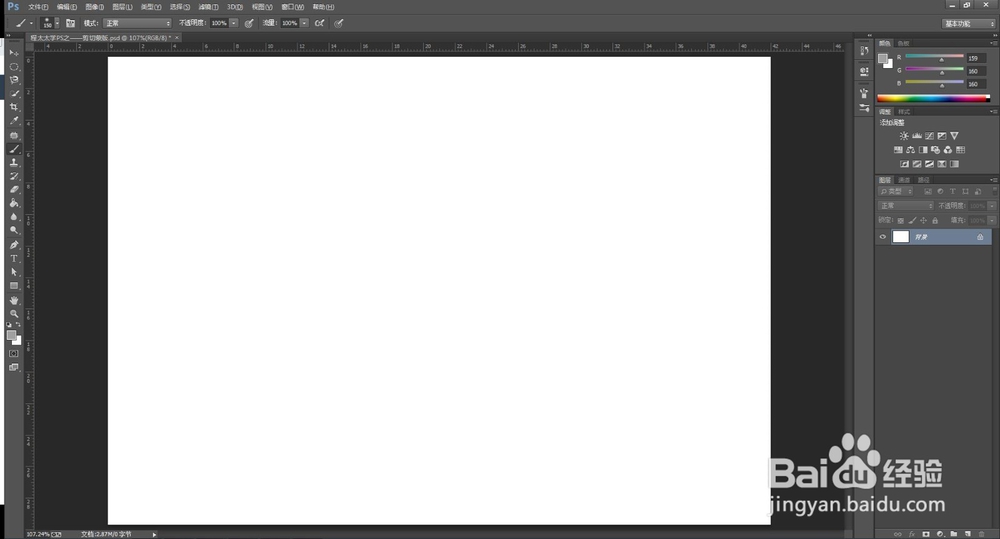1000x539 pixels.
Task: Toggle lock image pixels brush icon
Action: [912, 221]
